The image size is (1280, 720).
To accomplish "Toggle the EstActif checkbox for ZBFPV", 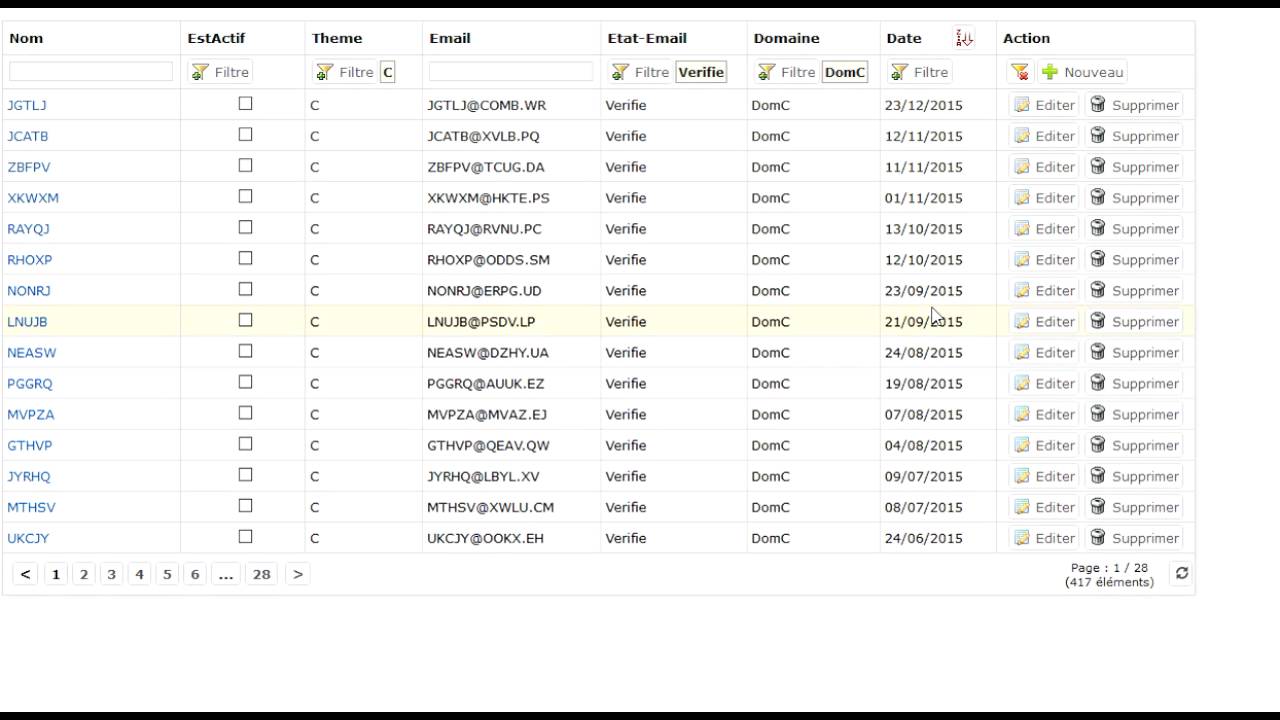I will tap(245, 166).
